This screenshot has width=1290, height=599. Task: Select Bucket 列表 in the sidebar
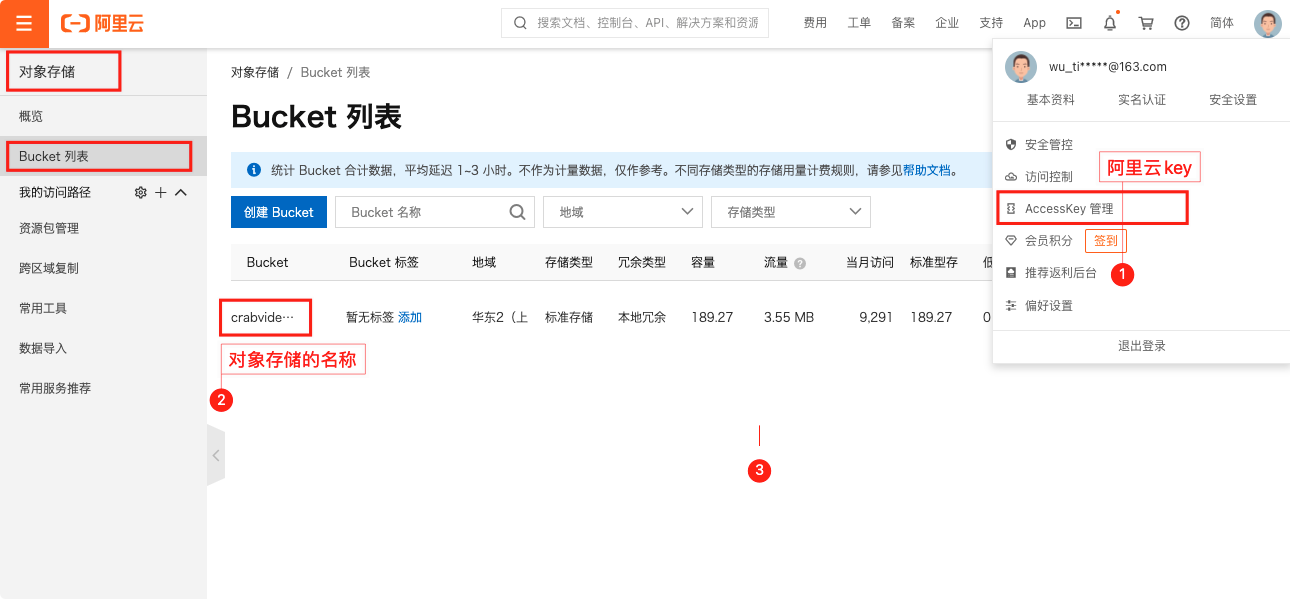[103, 156]
